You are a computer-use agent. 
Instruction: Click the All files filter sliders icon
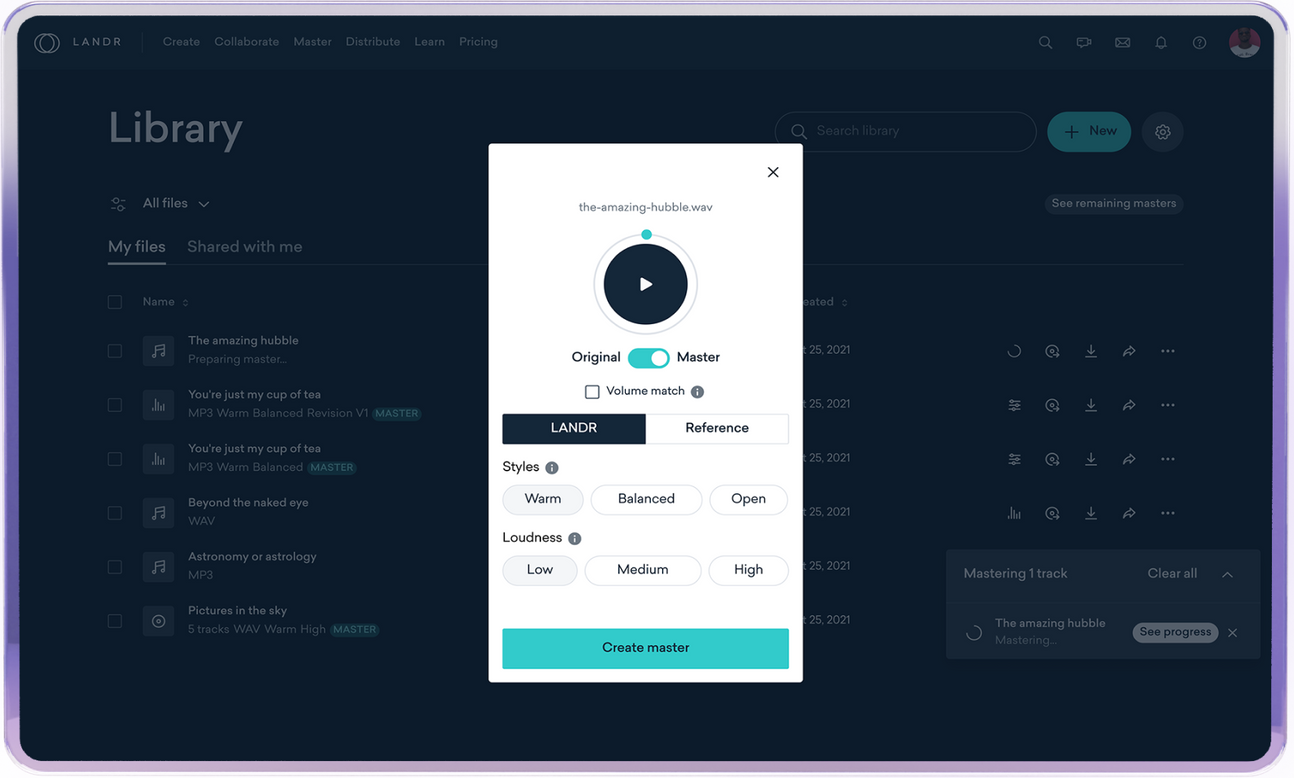click(118, 204)
